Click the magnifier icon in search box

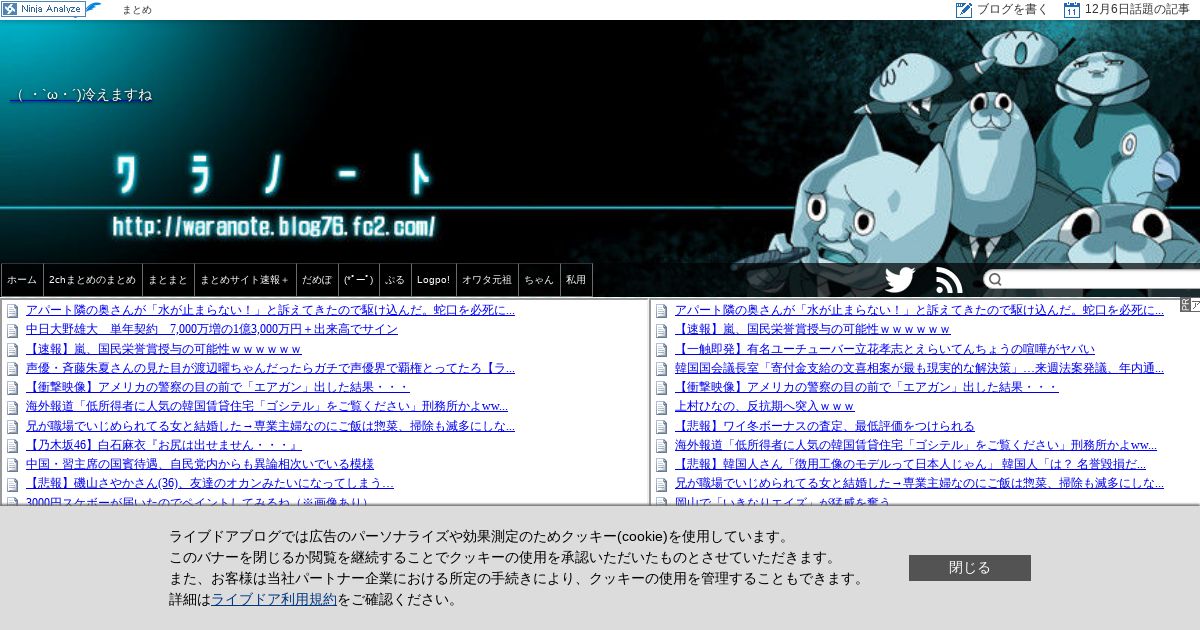coord(996,280)
